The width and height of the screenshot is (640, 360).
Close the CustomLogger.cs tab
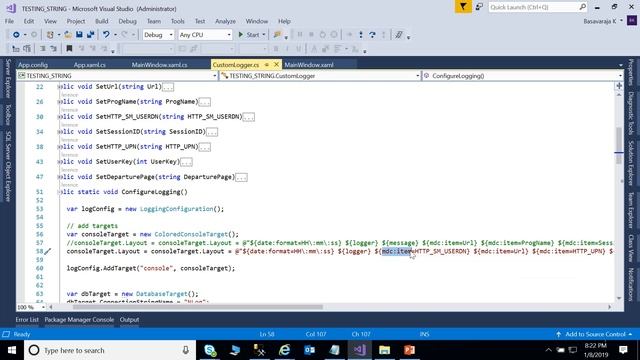pyautogui.click(x=276, y=64)
